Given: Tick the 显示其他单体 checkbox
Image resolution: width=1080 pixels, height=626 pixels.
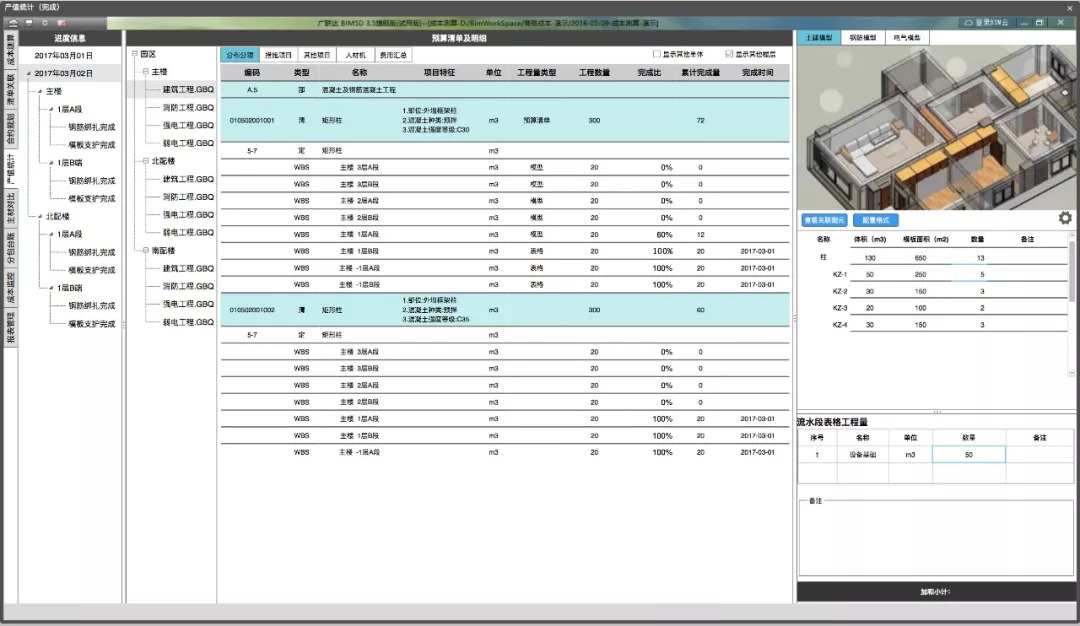Looking at the screenshot, I should [656, 54].
